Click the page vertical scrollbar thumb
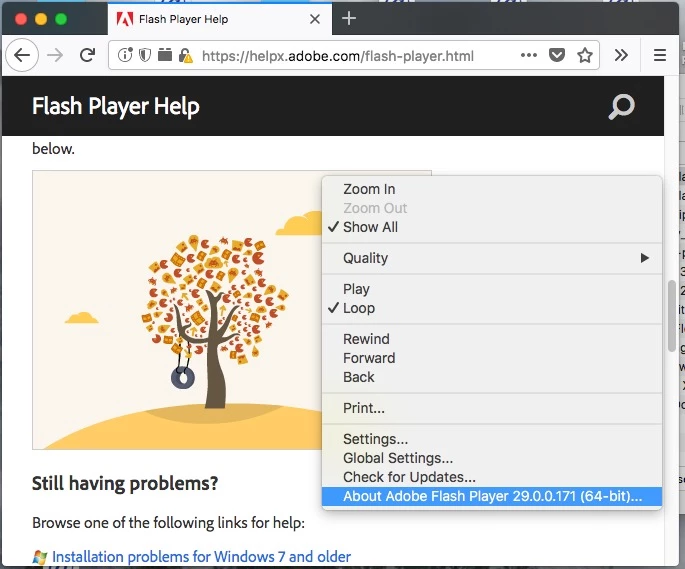Viewport: 685px width, 569px height. (x=672, y=316)
